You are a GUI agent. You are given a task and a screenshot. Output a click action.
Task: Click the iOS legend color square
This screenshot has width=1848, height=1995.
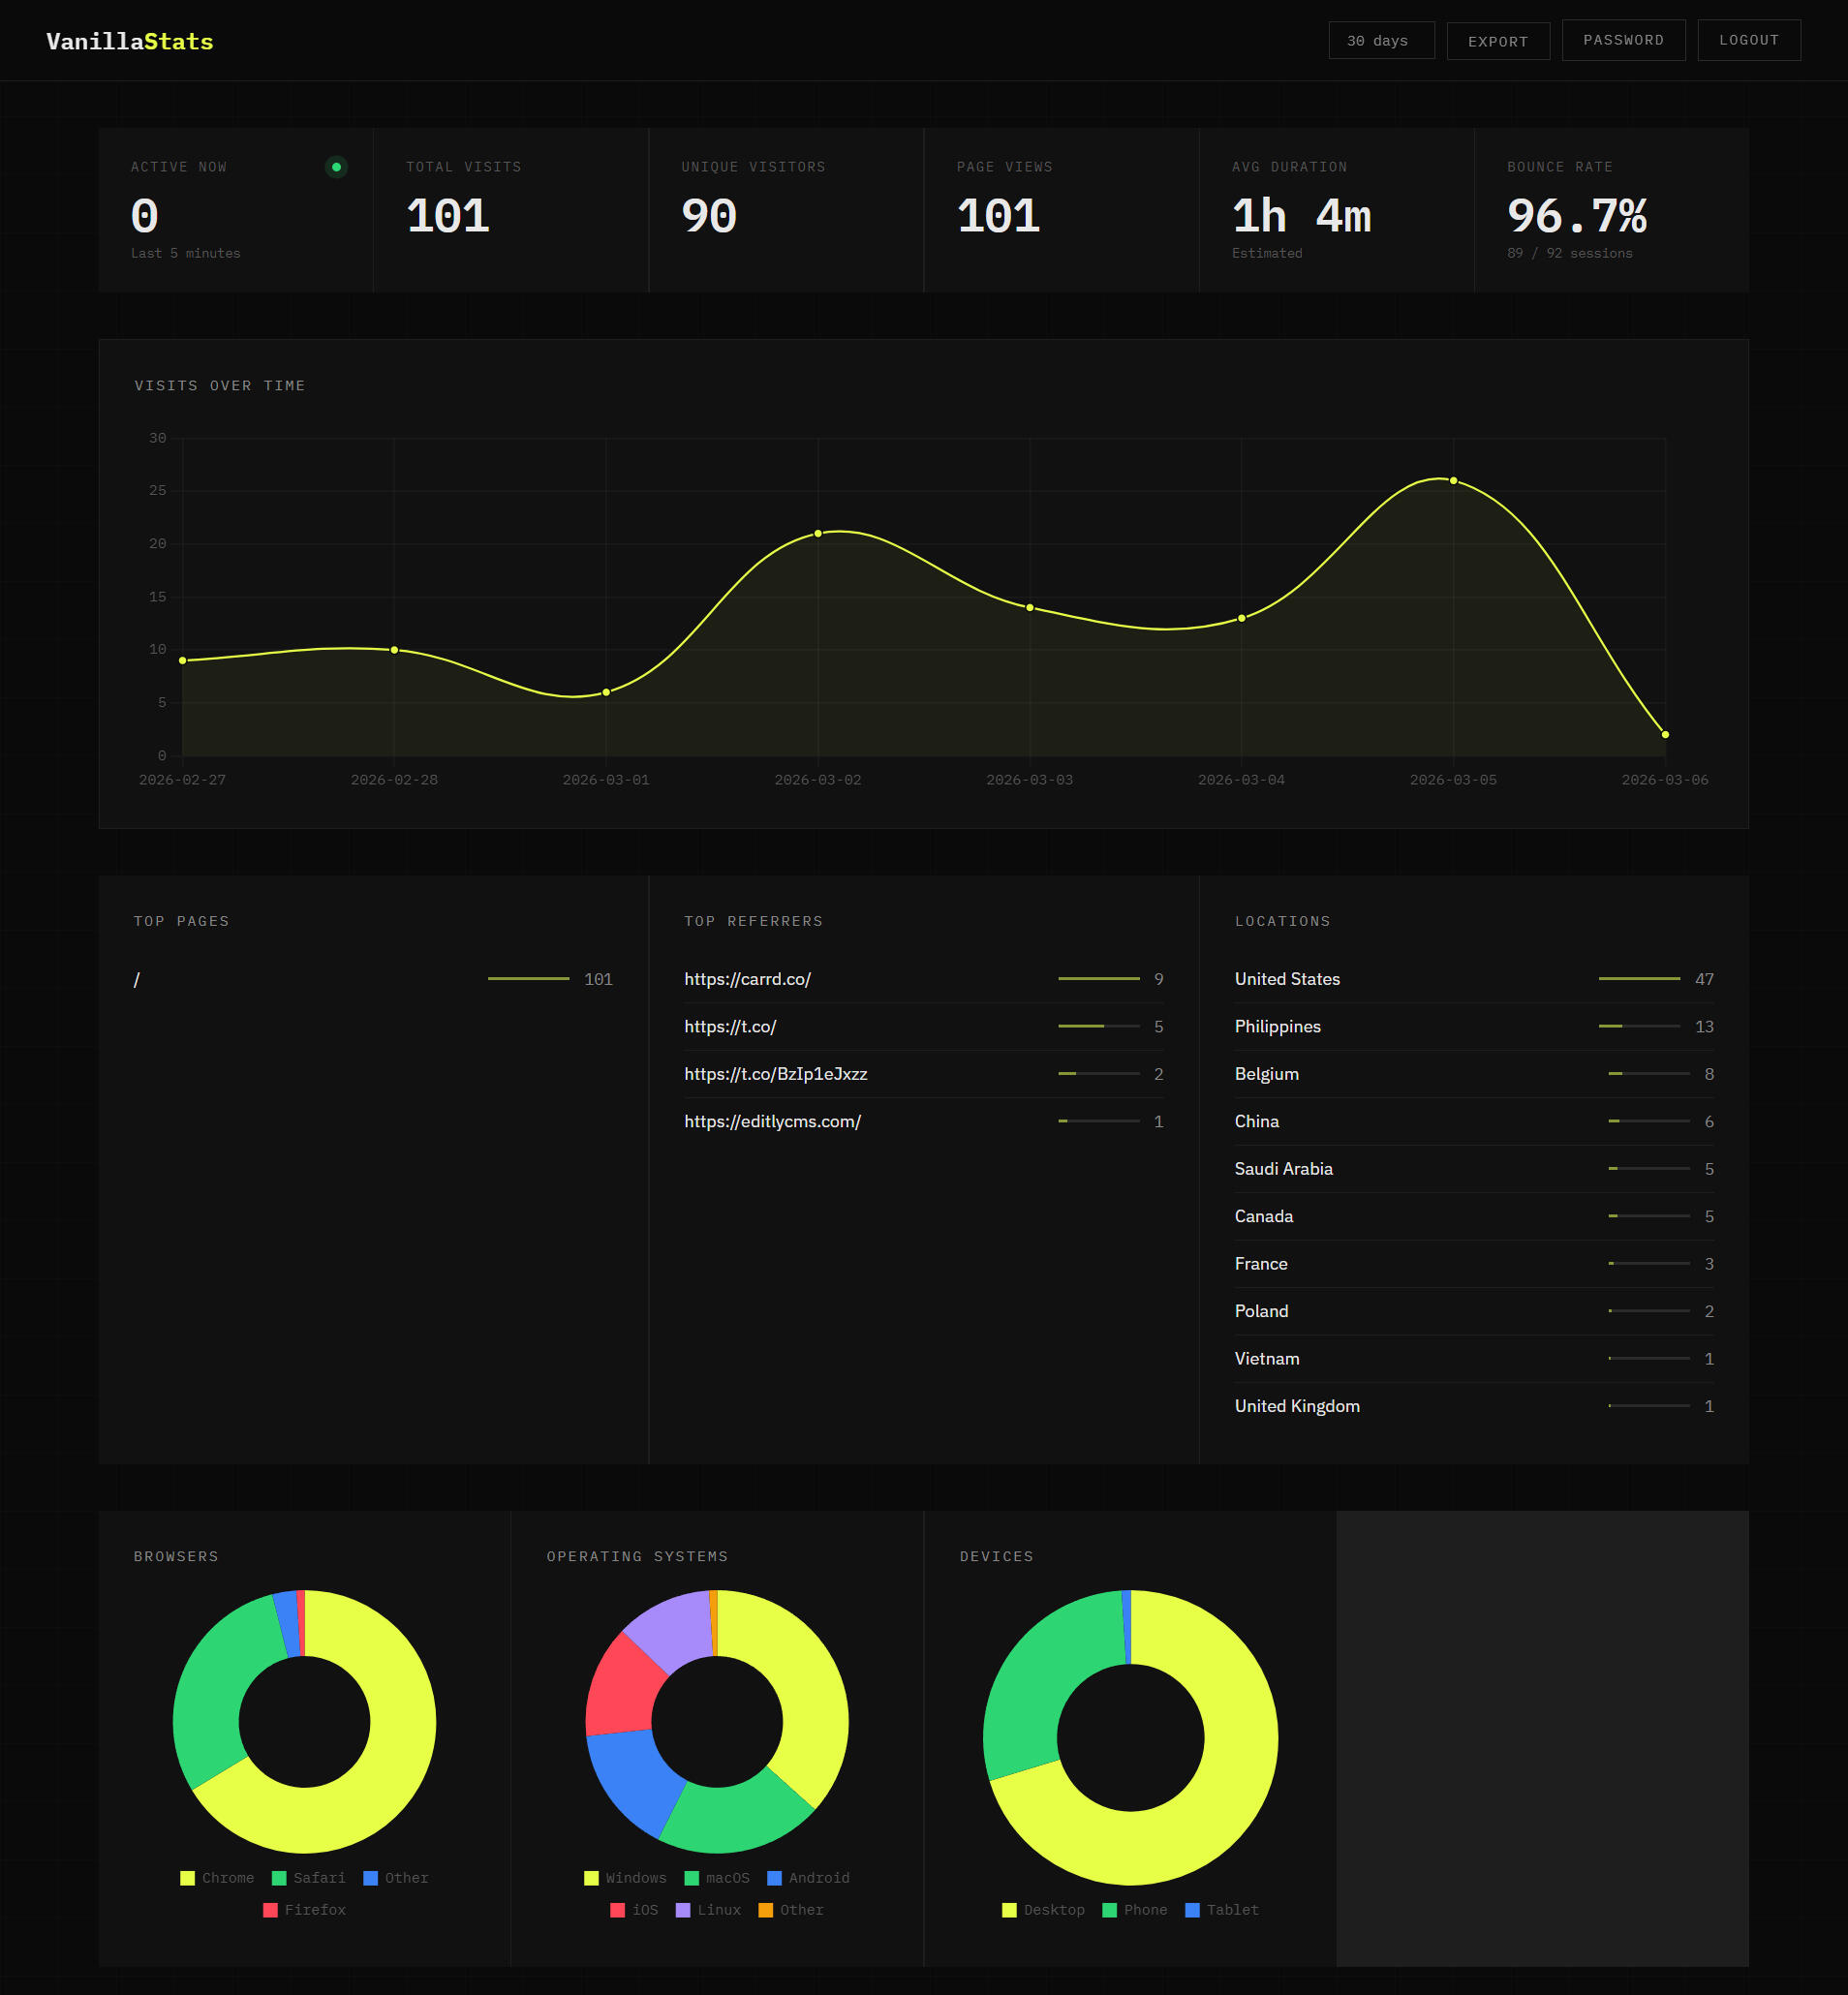tap(617, 1910)
